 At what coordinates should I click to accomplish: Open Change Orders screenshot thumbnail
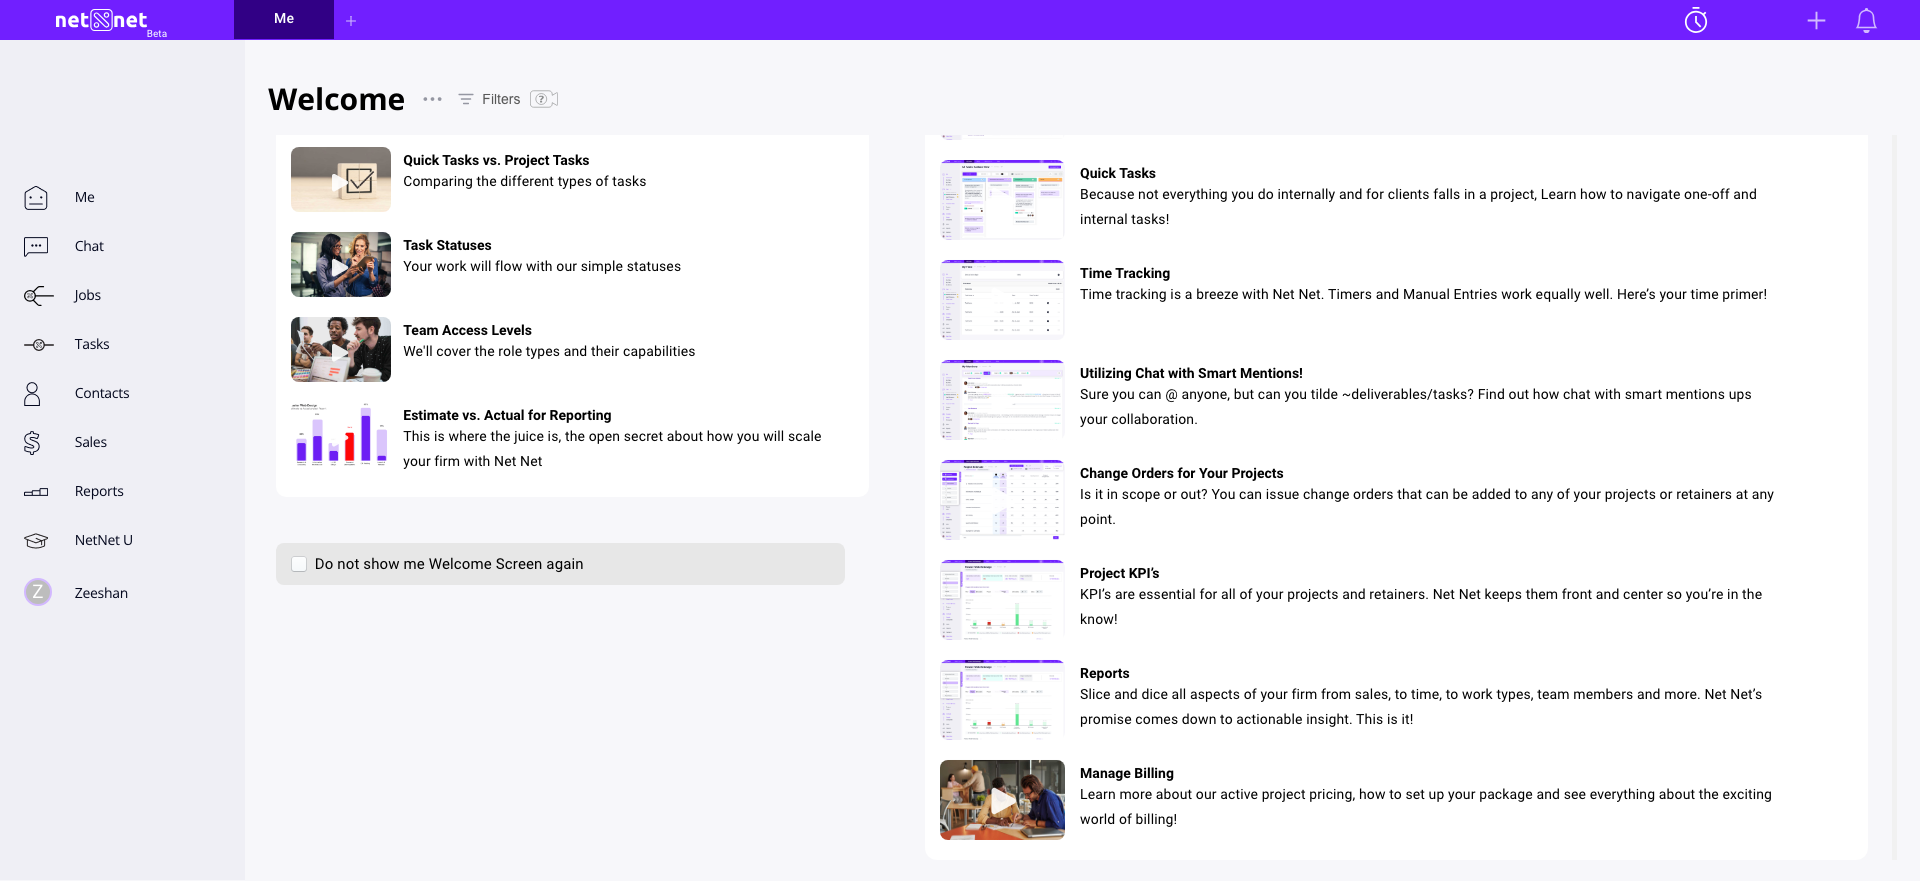(x=1002, y=500)
